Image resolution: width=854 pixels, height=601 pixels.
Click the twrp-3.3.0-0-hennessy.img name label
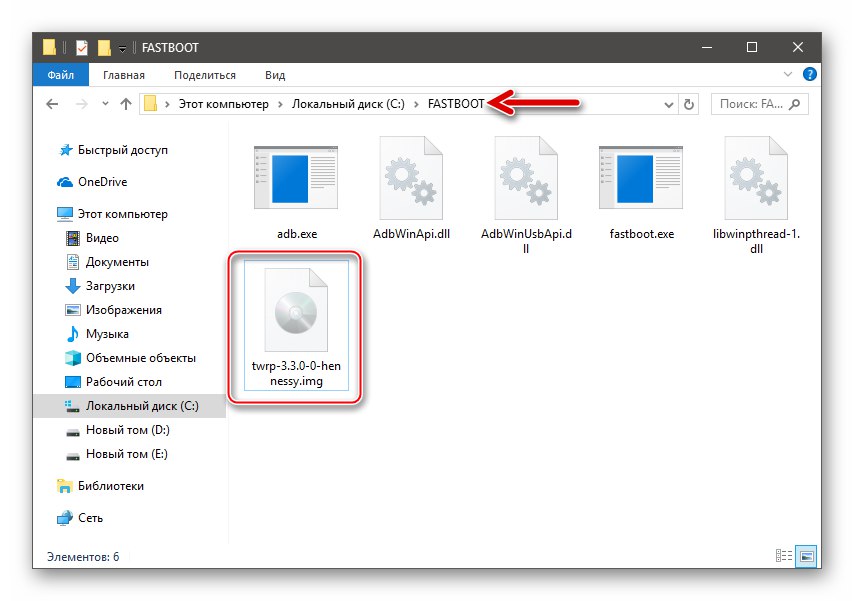[x=296, y=373]
